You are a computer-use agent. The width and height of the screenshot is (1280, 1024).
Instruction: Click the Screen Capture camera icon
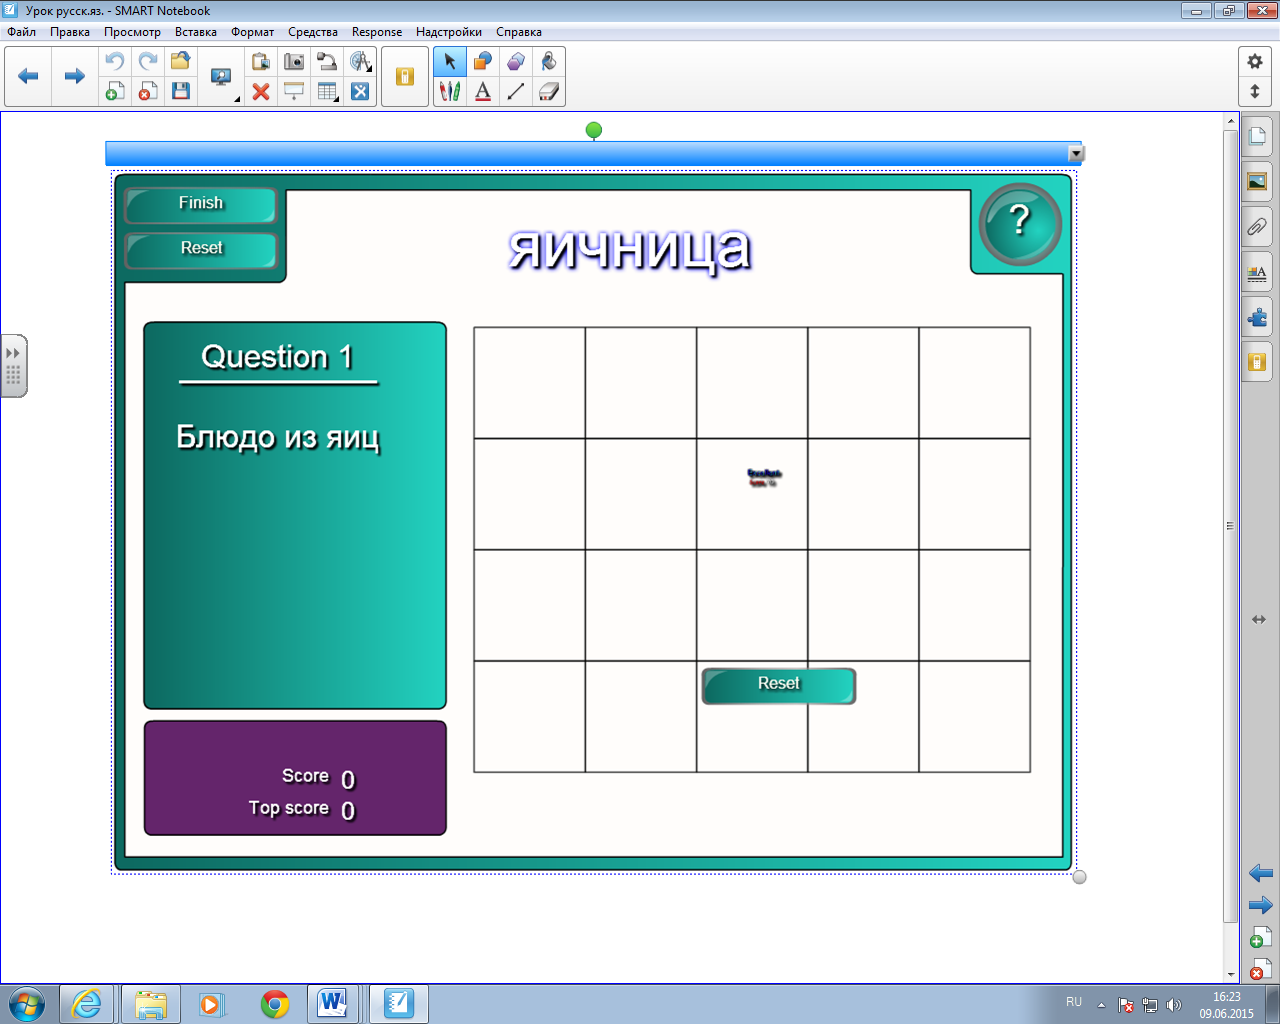(x=294, y=62)
